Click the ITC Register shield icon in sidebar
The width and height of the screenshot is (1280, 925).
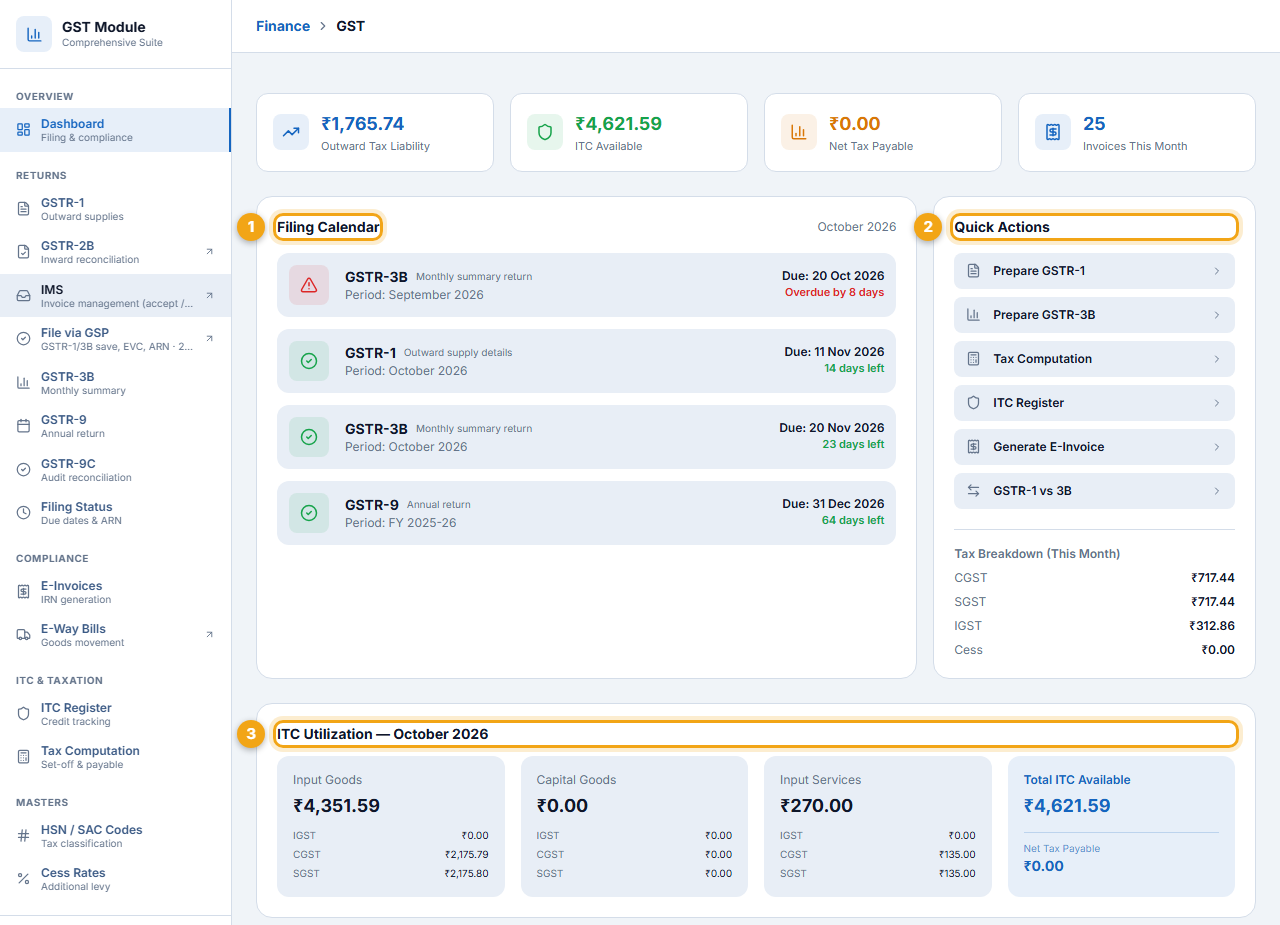tap(23, 714)
